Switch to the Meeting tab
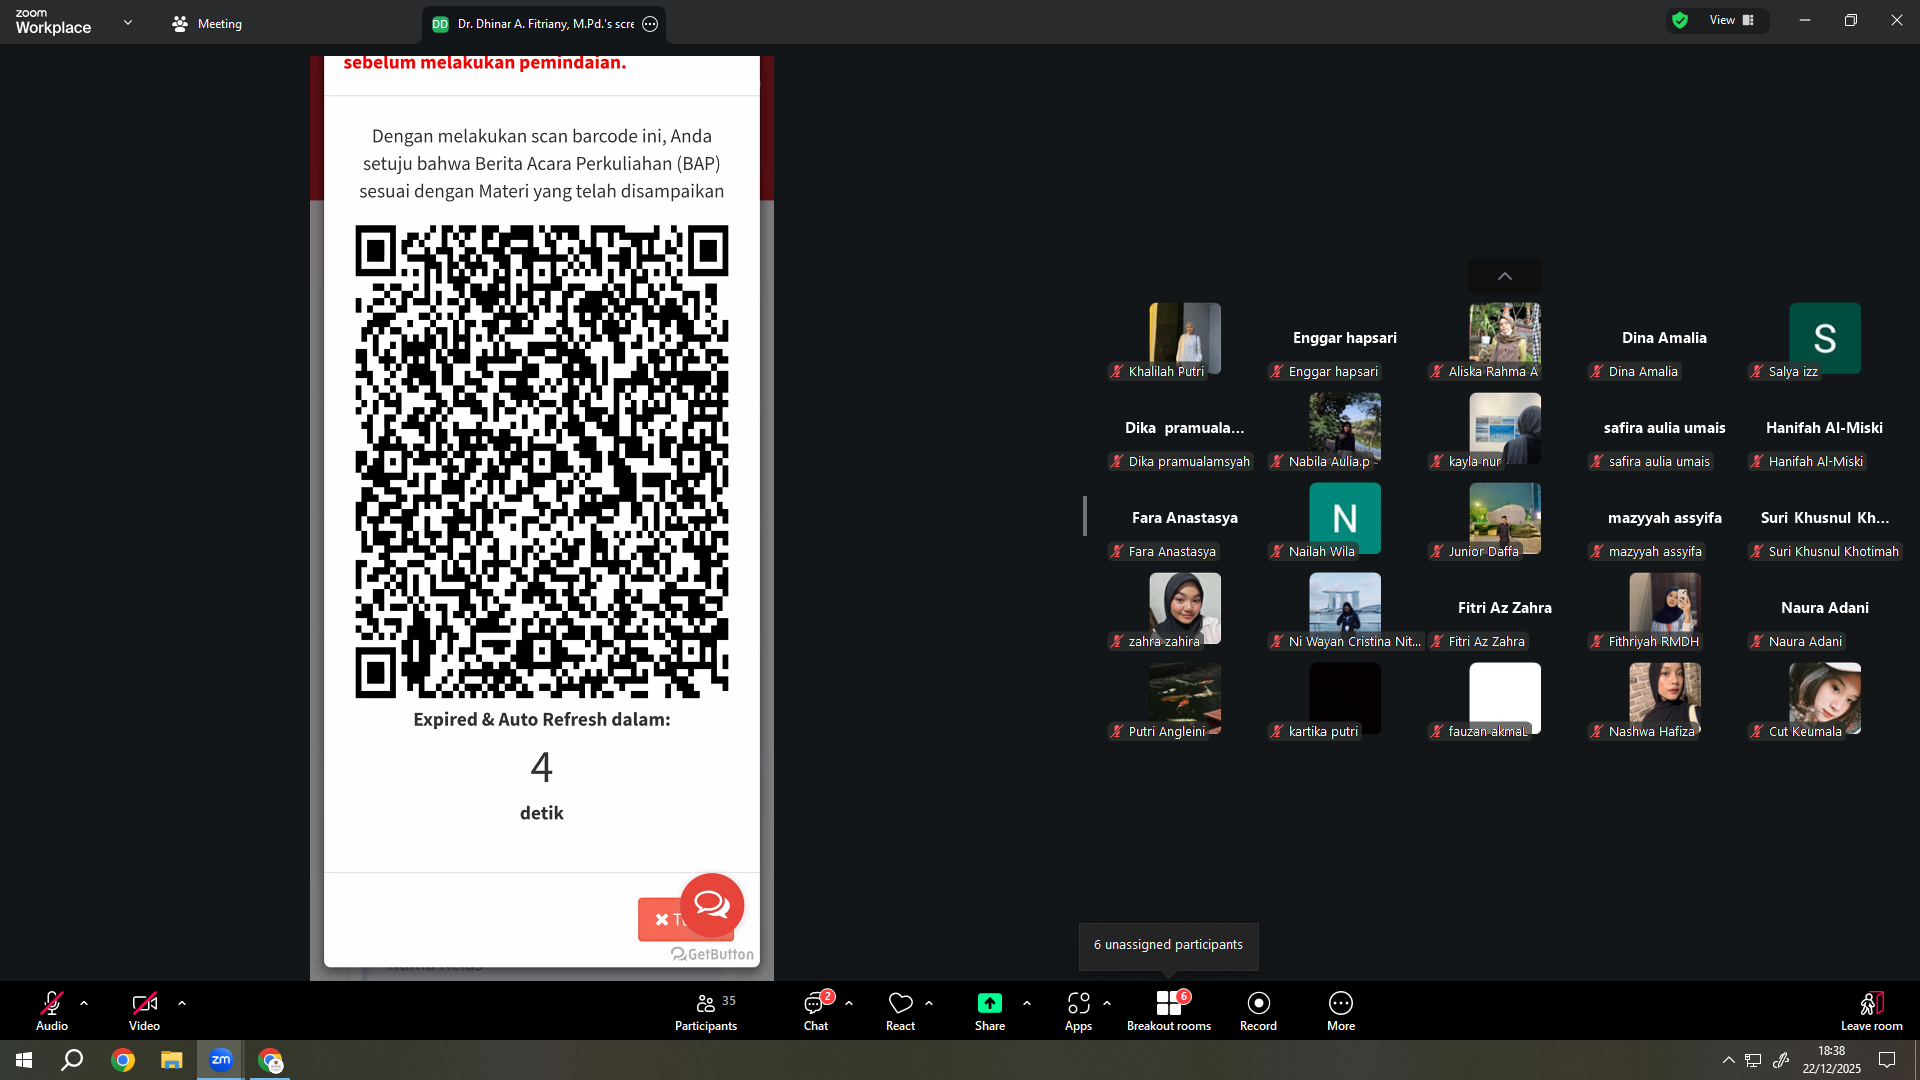This screenshot has height=1080, width=1920. pos(207,24)
